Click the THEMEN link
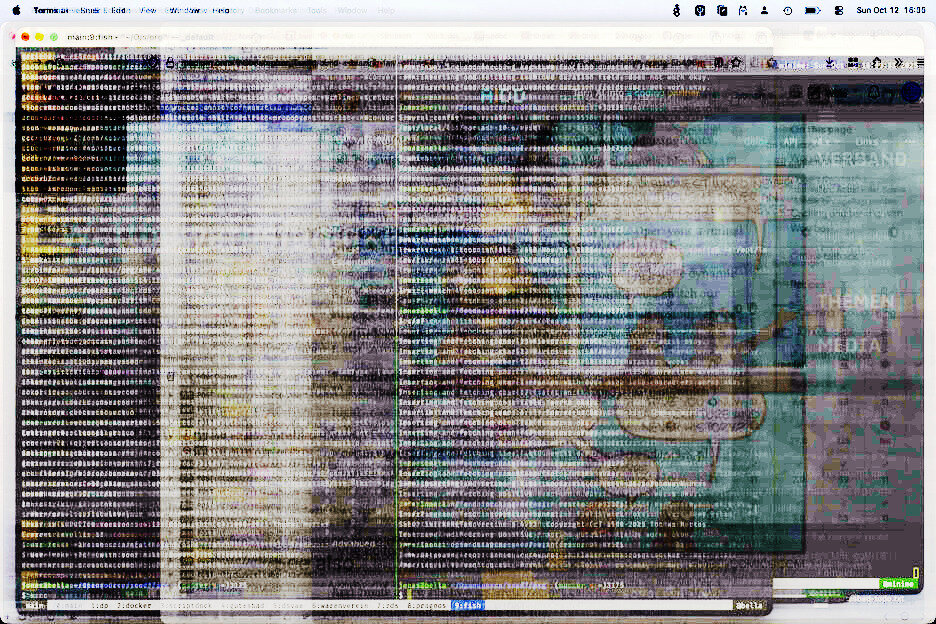Image resolution: width=936 pixels, height=624 pixels. coord(855,301)
